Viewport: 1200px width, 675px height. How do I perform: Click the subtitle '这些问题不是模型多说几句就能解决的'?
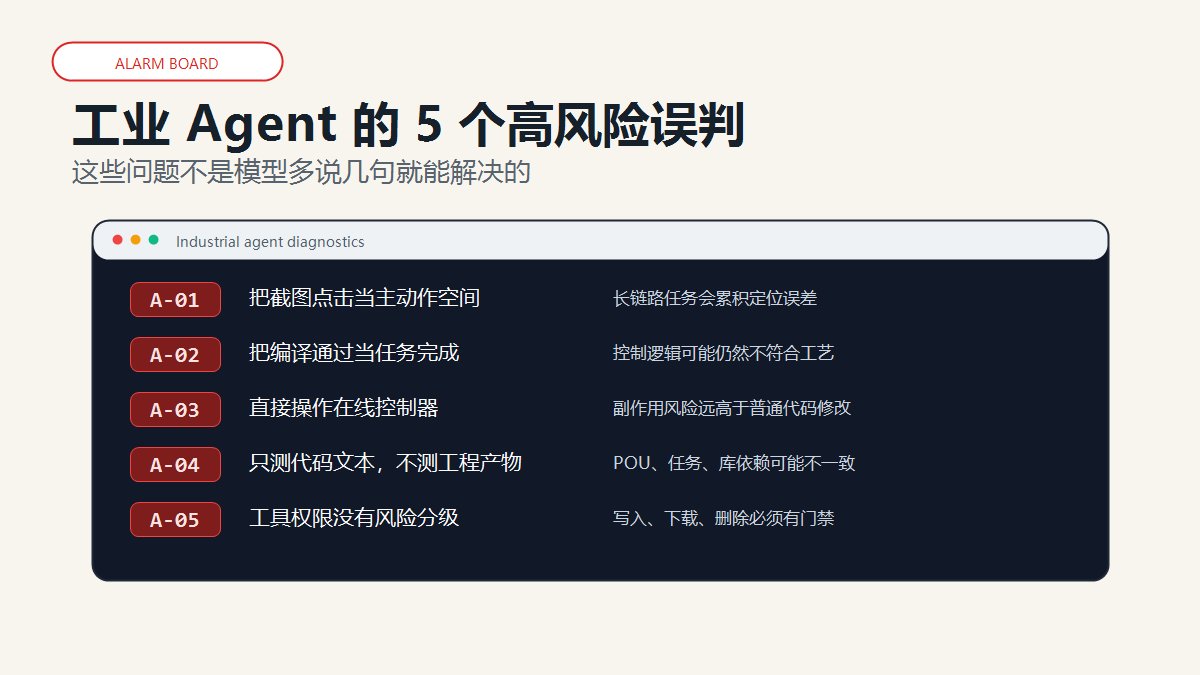tap(301, 172)
